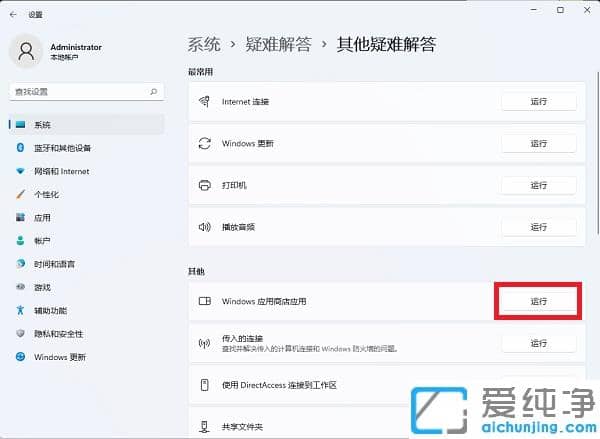600x439 pixels.
Task: Click the 时间和语言 globe icon
Action: (x=20, y=264)
